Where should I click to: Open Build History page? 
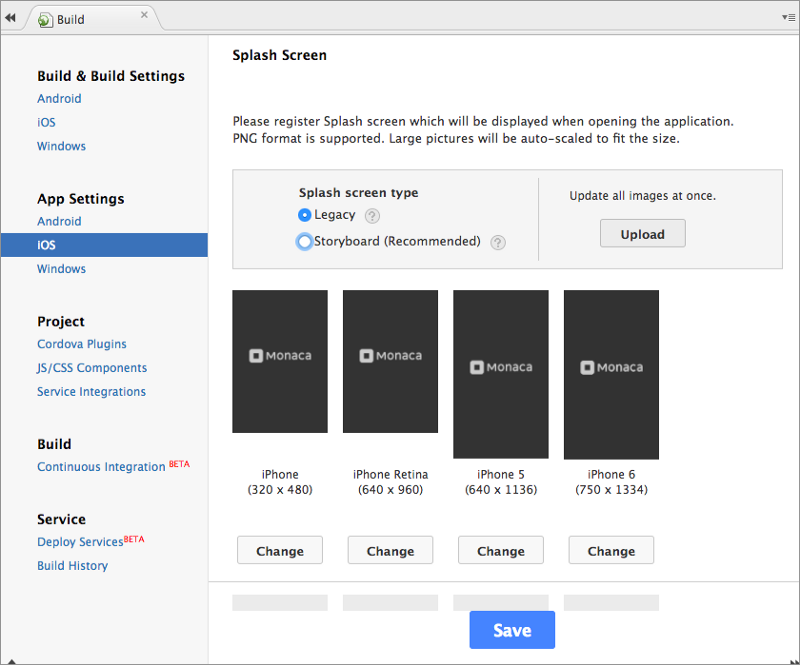(72, 565)
